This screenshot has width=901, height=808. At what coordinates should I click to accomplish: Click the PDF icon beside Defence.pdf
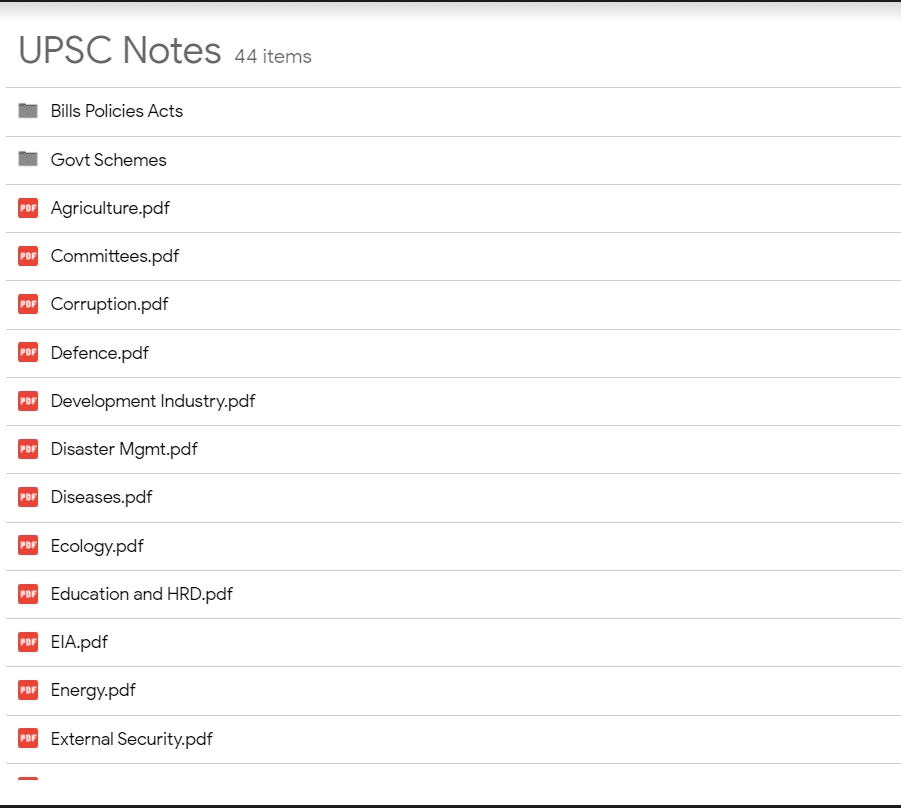(x=28, y=352)
